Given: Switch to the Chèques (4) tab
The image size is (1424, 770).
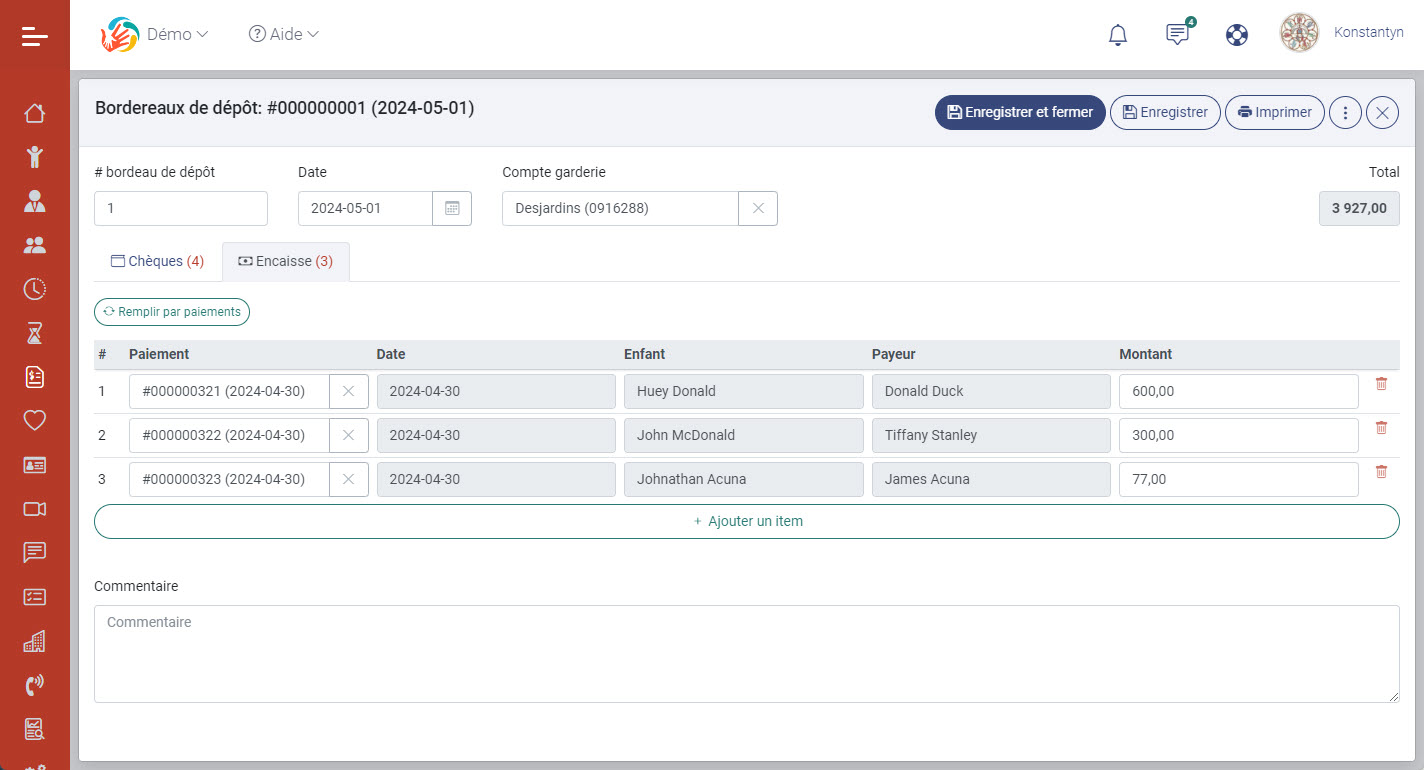Looking at the screenshot, I should 157,260.
